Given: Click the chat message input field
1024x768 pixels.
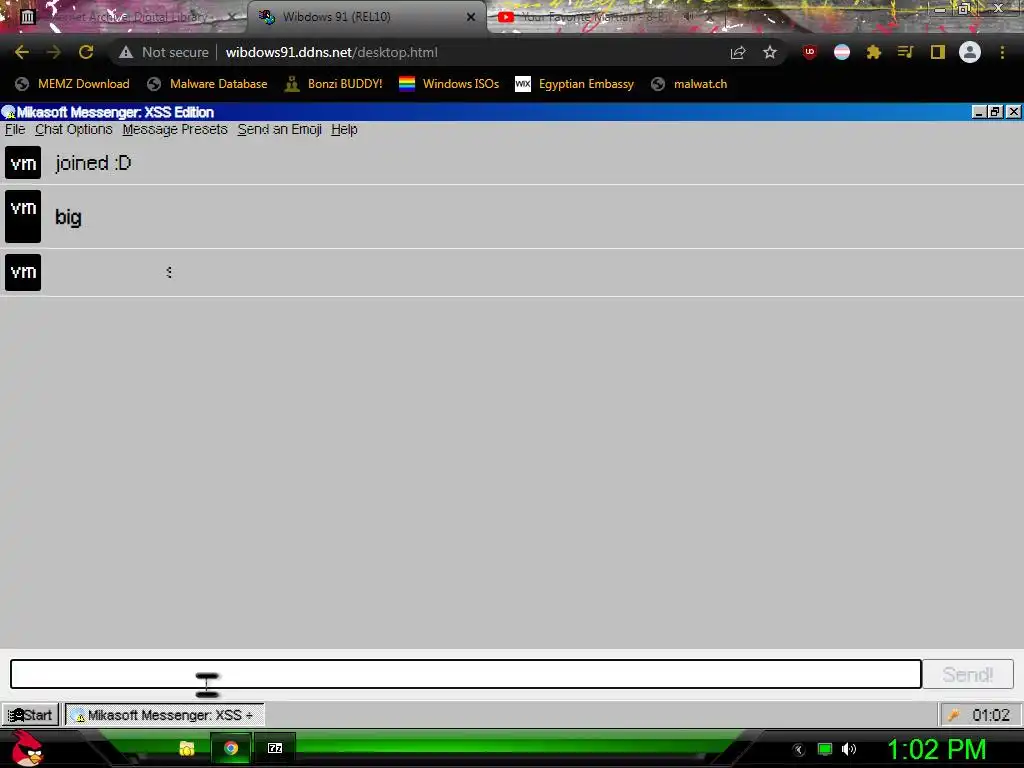Looking at the screenshot, I should coord(466,674).
